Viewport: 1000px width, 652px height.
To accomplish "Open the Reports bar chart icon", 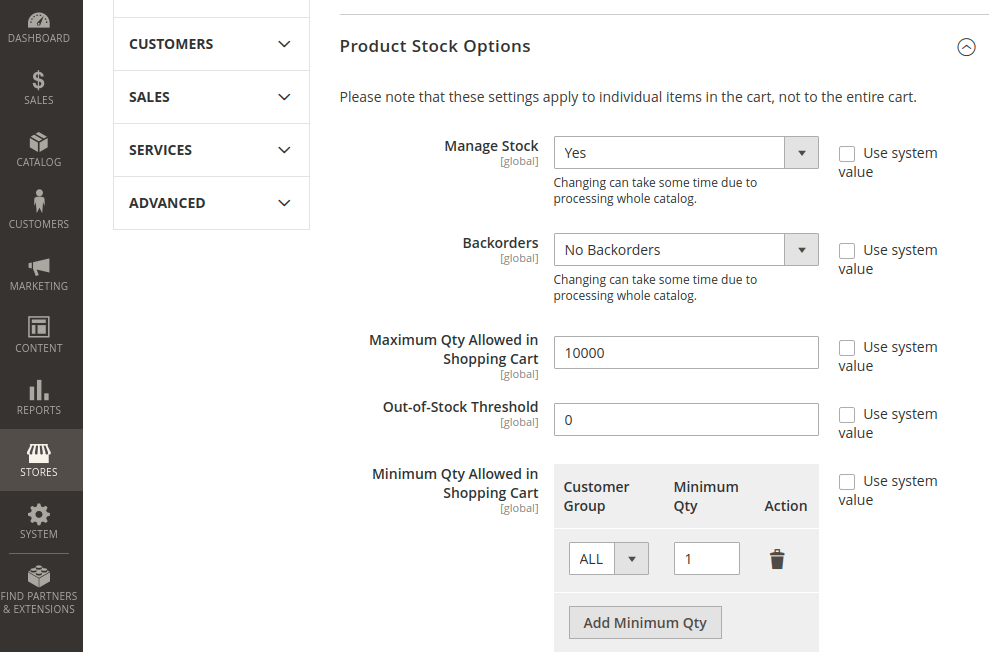I will click(x=39, y=390).
